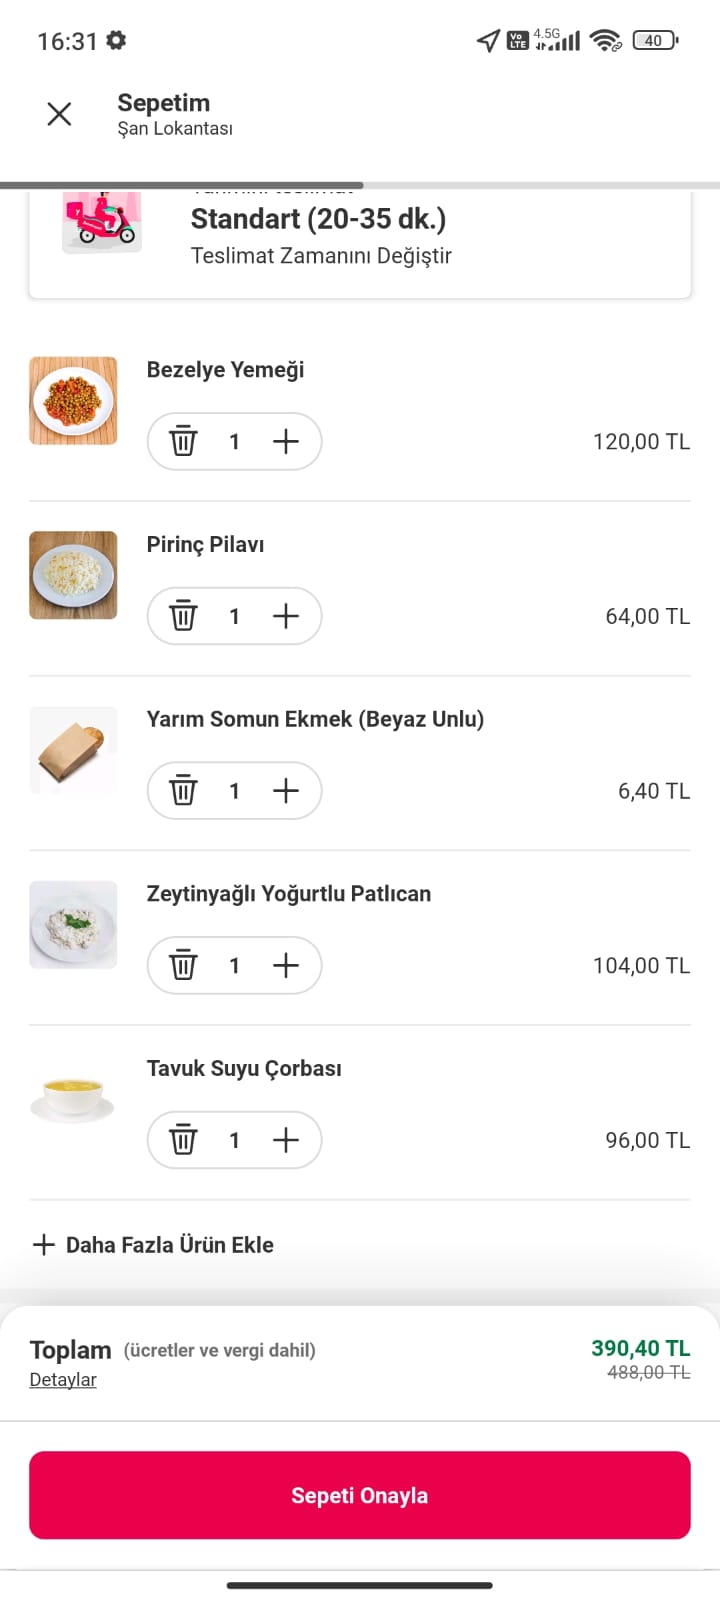
Task: Increase Yarım Somun Ekmek quantity
Action: [286, 791]
